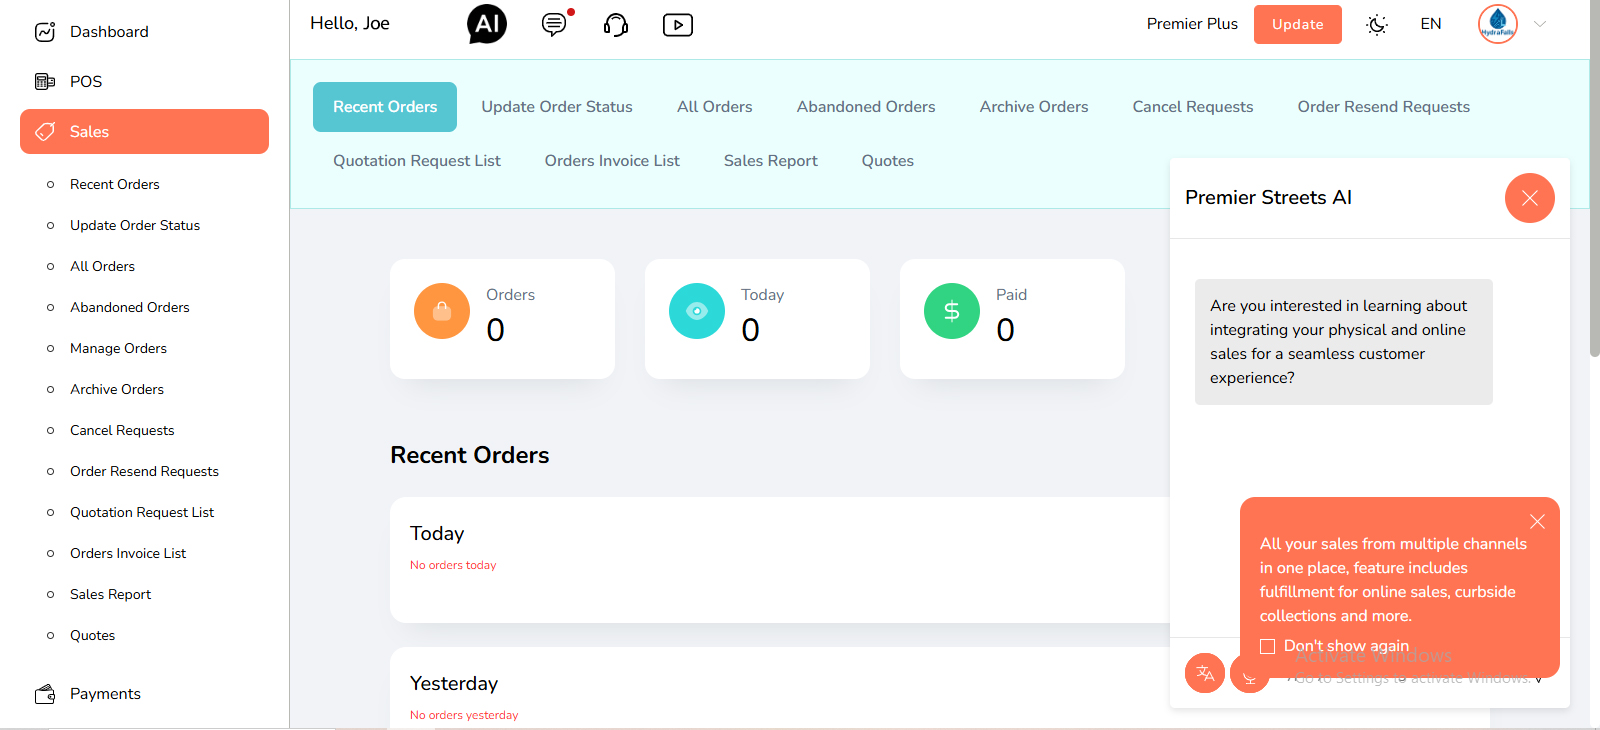Open POS from the sidebar
The width and height of the screenshot is (1600, 730).
point(86,82)
